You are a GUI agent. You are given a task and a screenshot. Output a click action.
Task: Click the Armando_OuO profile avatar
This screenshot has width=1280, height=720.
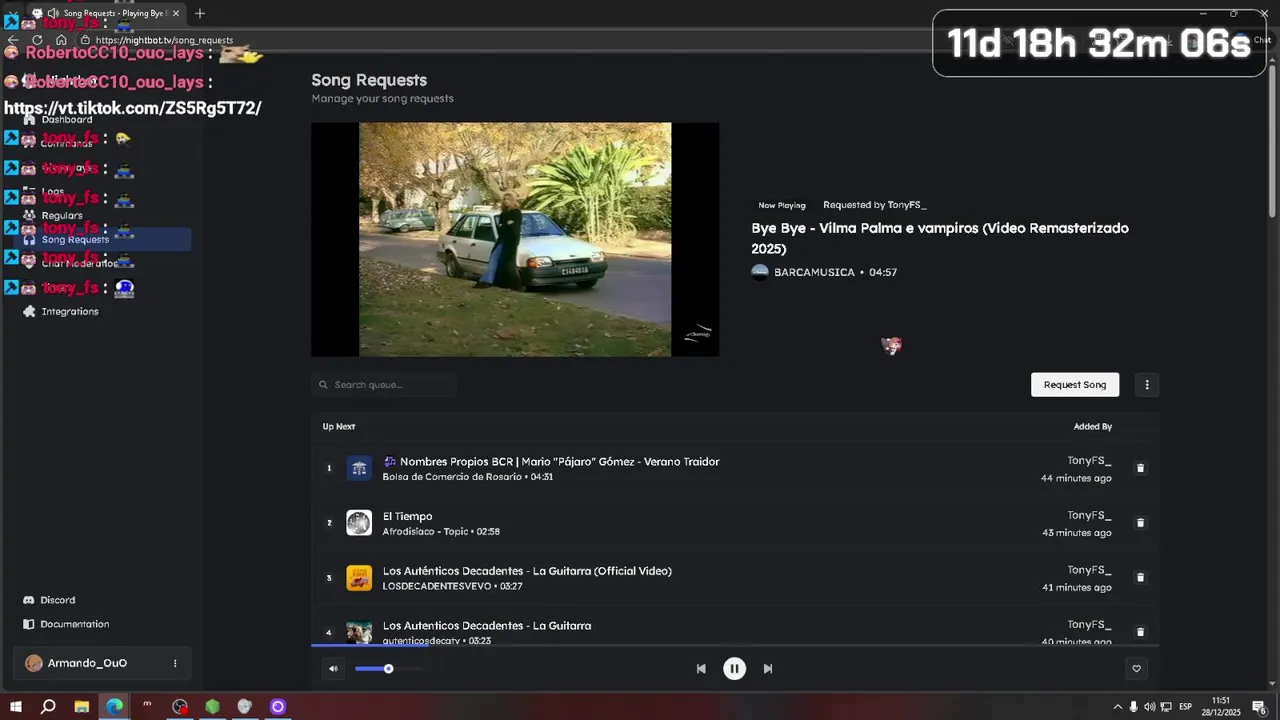(x=34, y=663)
